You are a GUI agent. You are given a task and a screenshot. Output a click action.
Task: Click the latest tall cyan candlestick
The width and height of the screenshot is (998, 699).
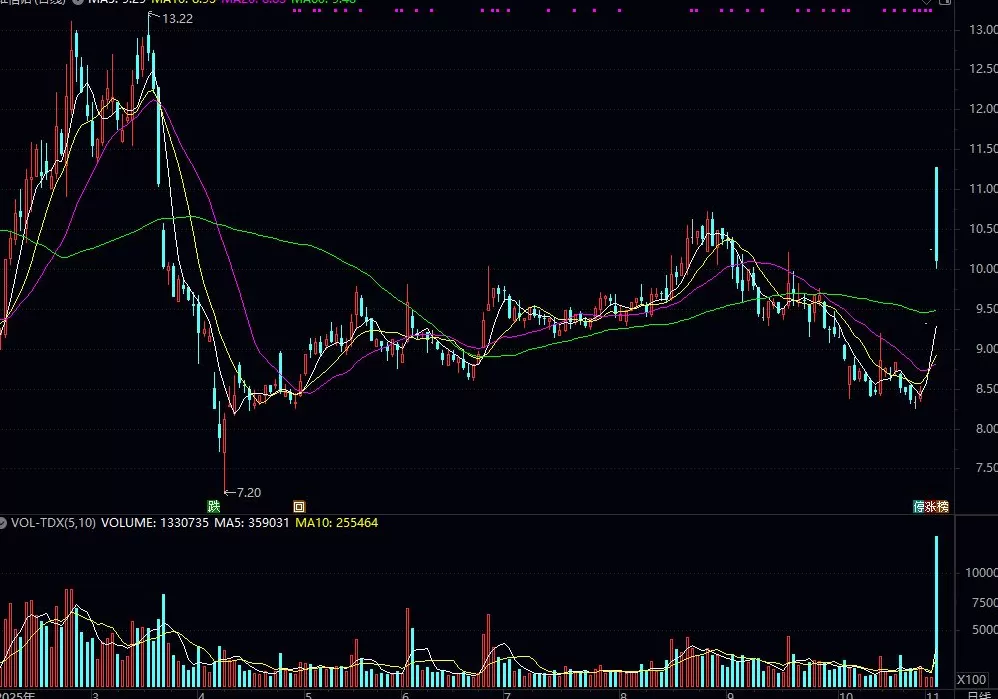point(936,215)
